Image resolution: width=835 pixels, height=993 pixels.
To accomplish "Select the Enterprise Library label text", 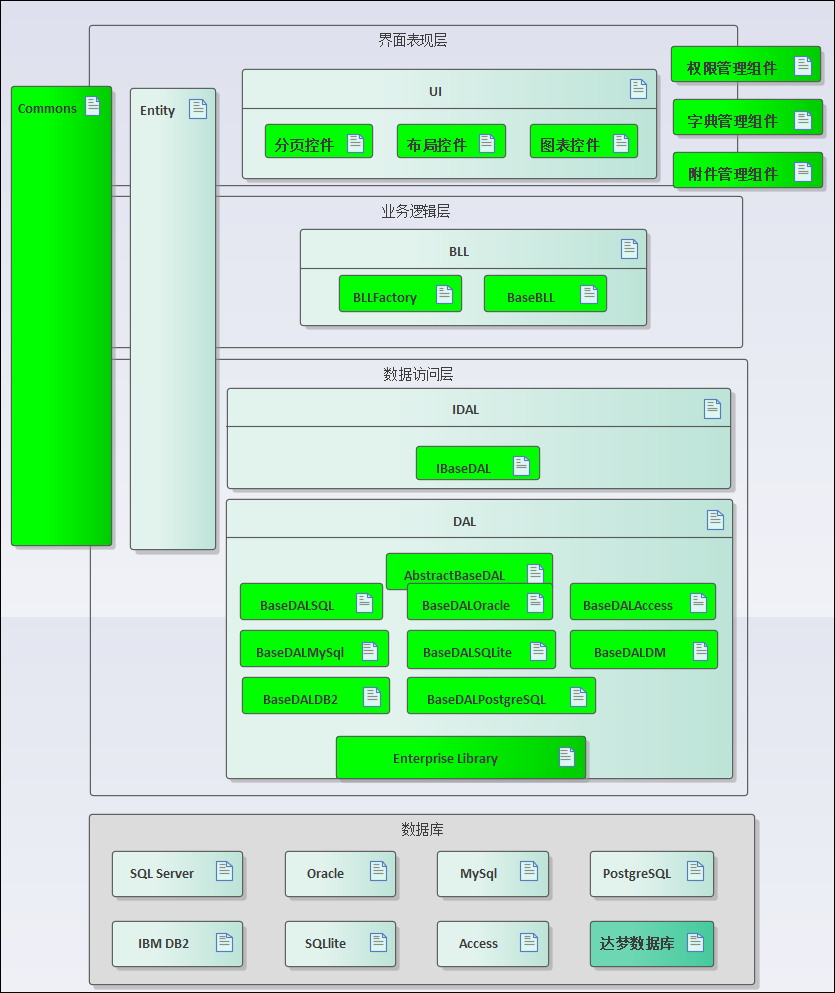I will coord(445,759).
